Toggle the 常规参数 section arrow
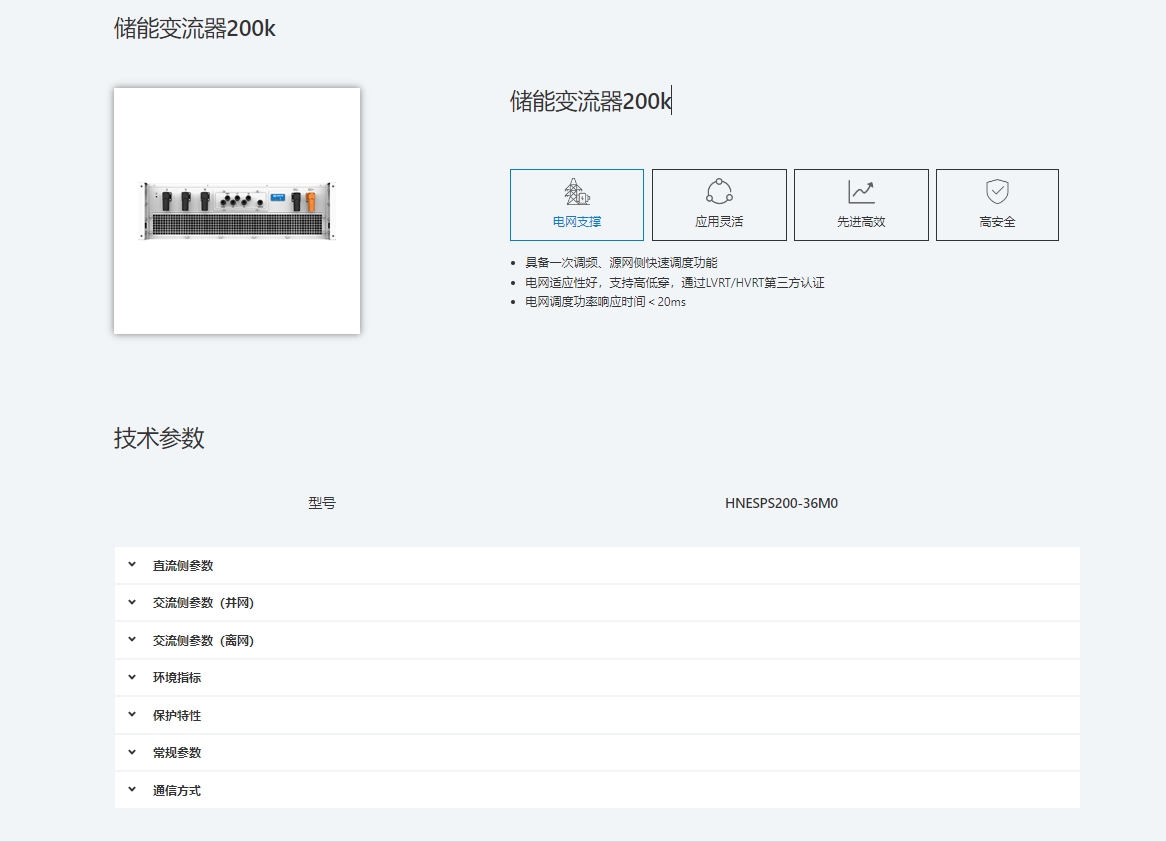Screen dimensions: 1166x842 coord(131,752)
